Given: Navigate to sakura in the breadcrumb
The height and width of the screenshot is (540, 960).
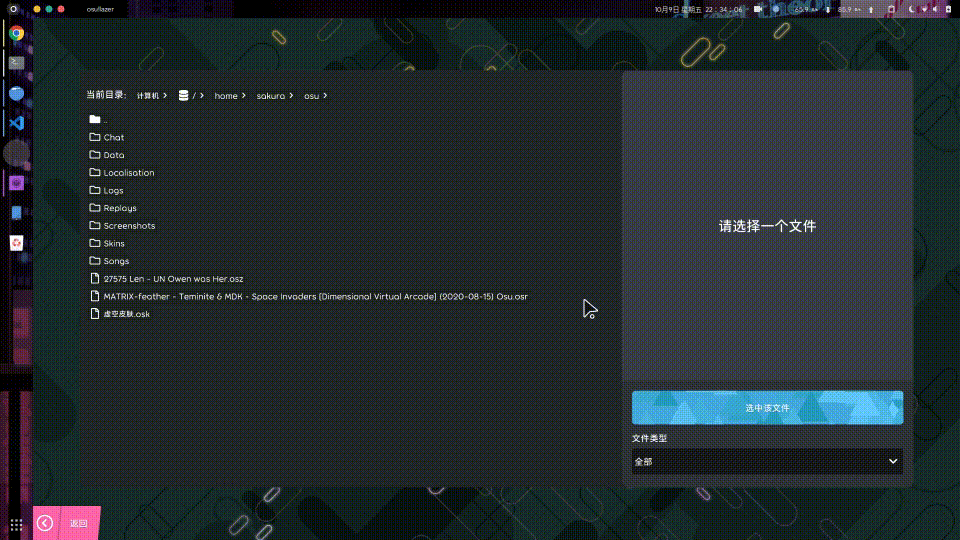Looking at the screenshot, I should click(x=271, y=96).
